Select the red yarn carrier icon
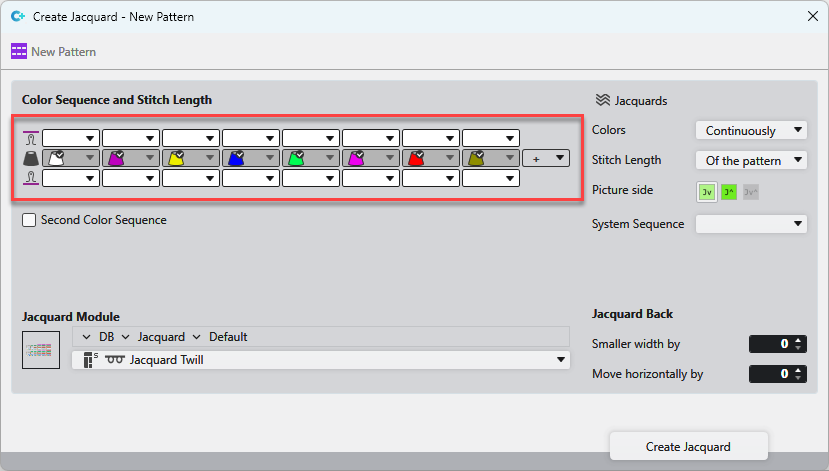Image resolution: width=829 pixels, height=471 pixels. (417, 158)
